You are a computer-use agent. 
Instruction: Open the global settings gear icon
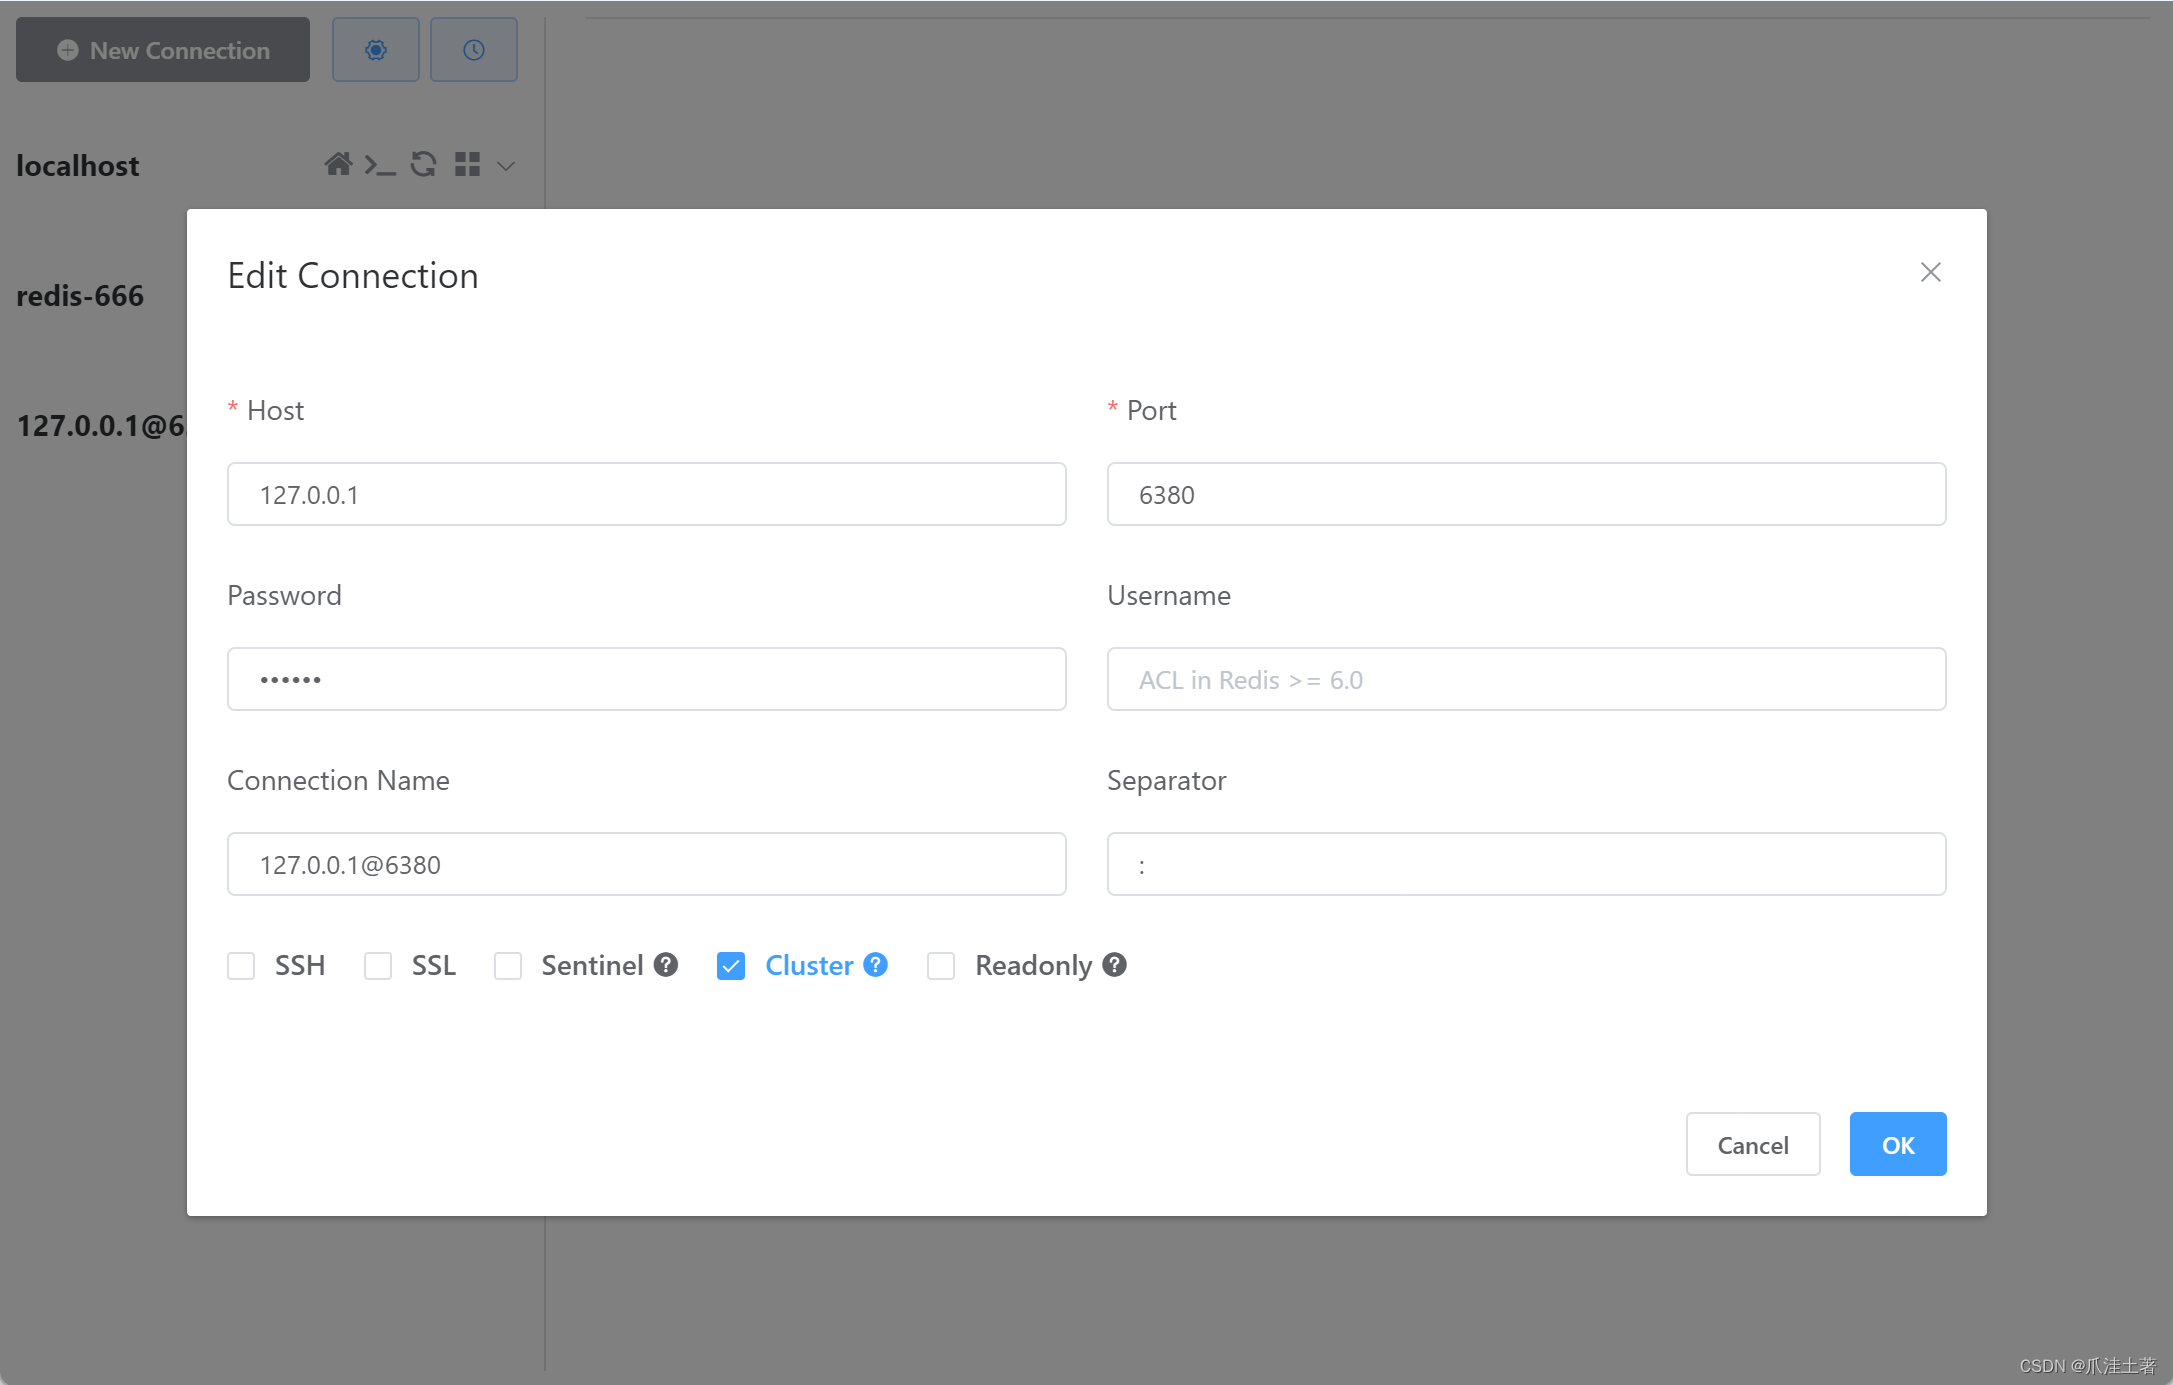[x=375, y=49]
